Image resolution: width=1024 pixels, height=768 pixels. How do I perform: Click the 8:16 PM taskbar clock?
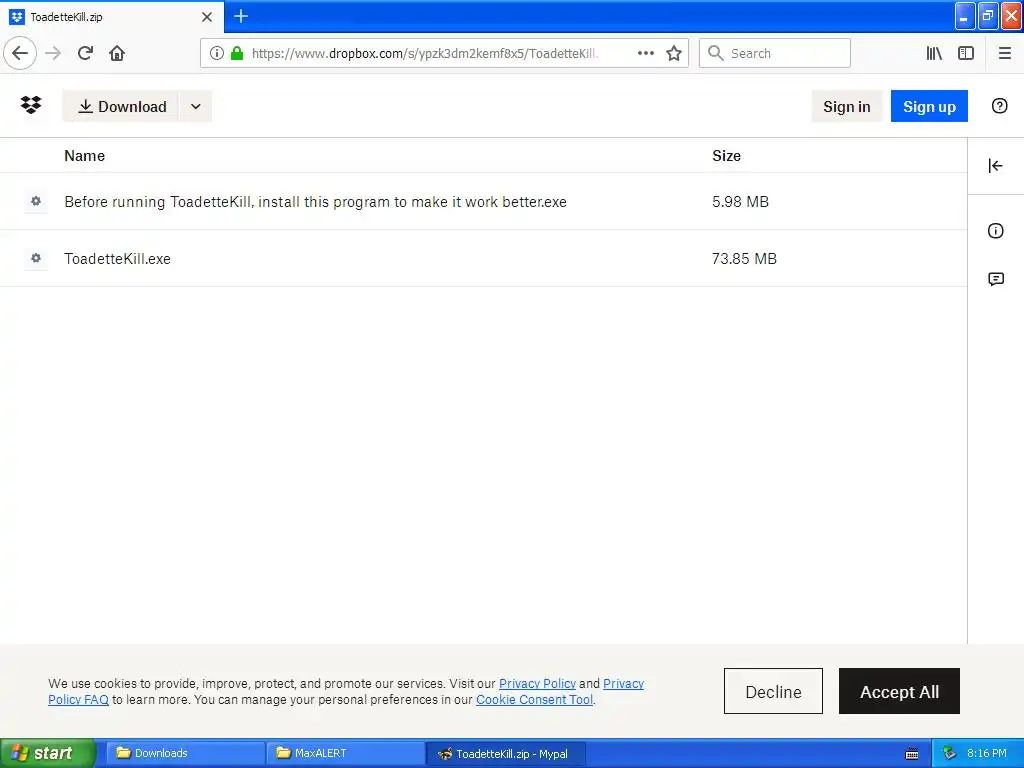tap(987, 753)
